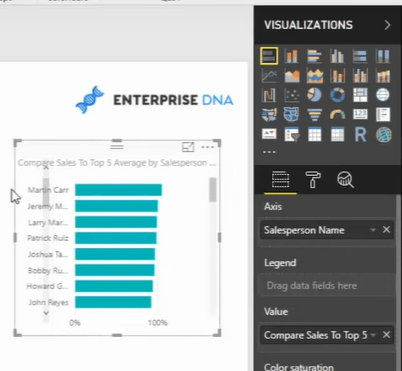The width and height of the screenshot is (402, 371).
Task: Enter focus mode on the chart
Action: point(188,147)
